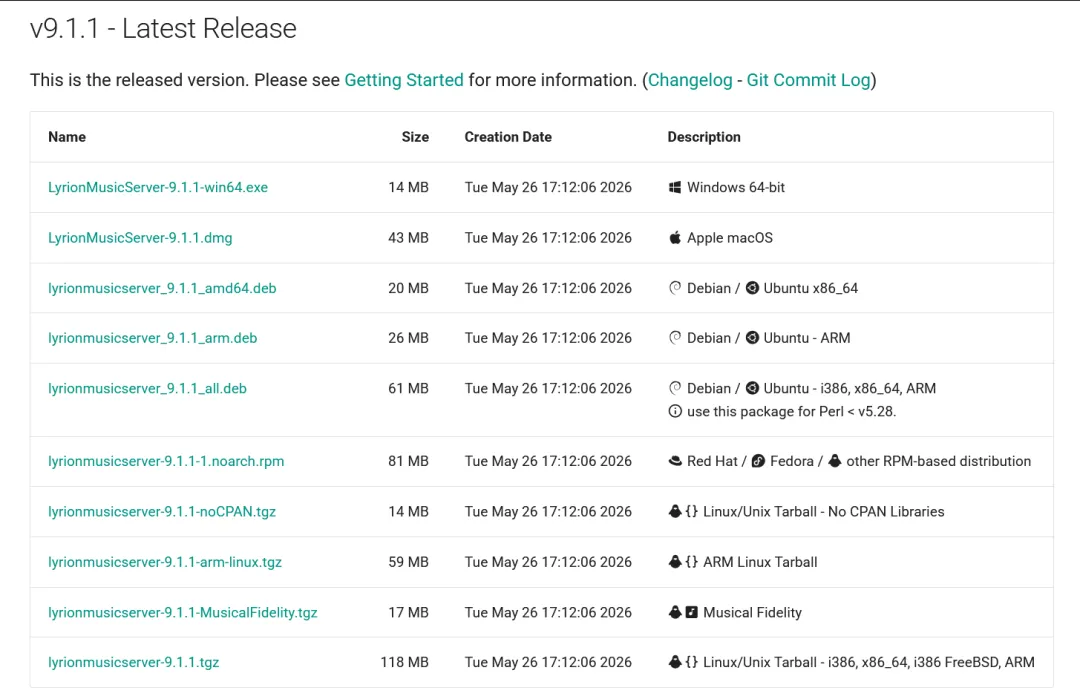Image resolution: width=1080 pixels, height=699 pixels.
Task: Click the 'other RPM-based distribution' text
Action: (939, 461)
